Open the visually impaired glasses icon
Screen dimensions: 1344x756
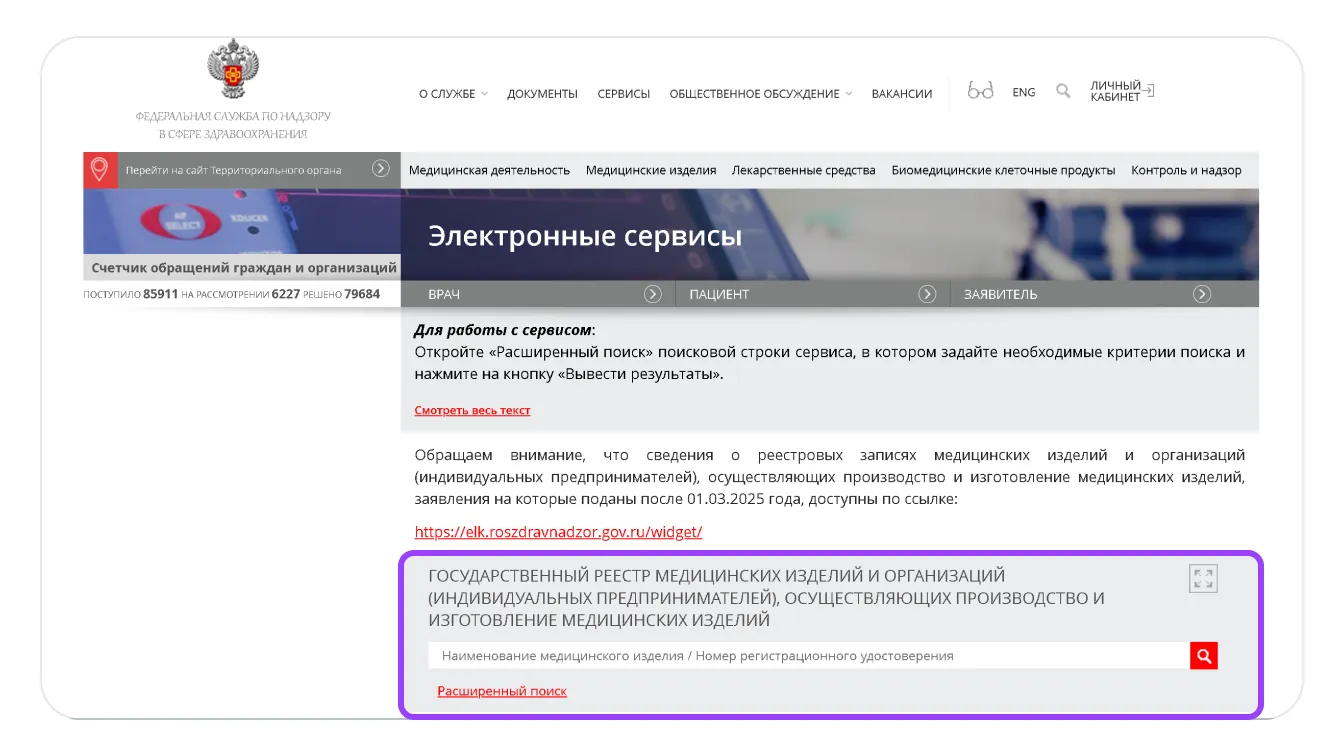980,91
